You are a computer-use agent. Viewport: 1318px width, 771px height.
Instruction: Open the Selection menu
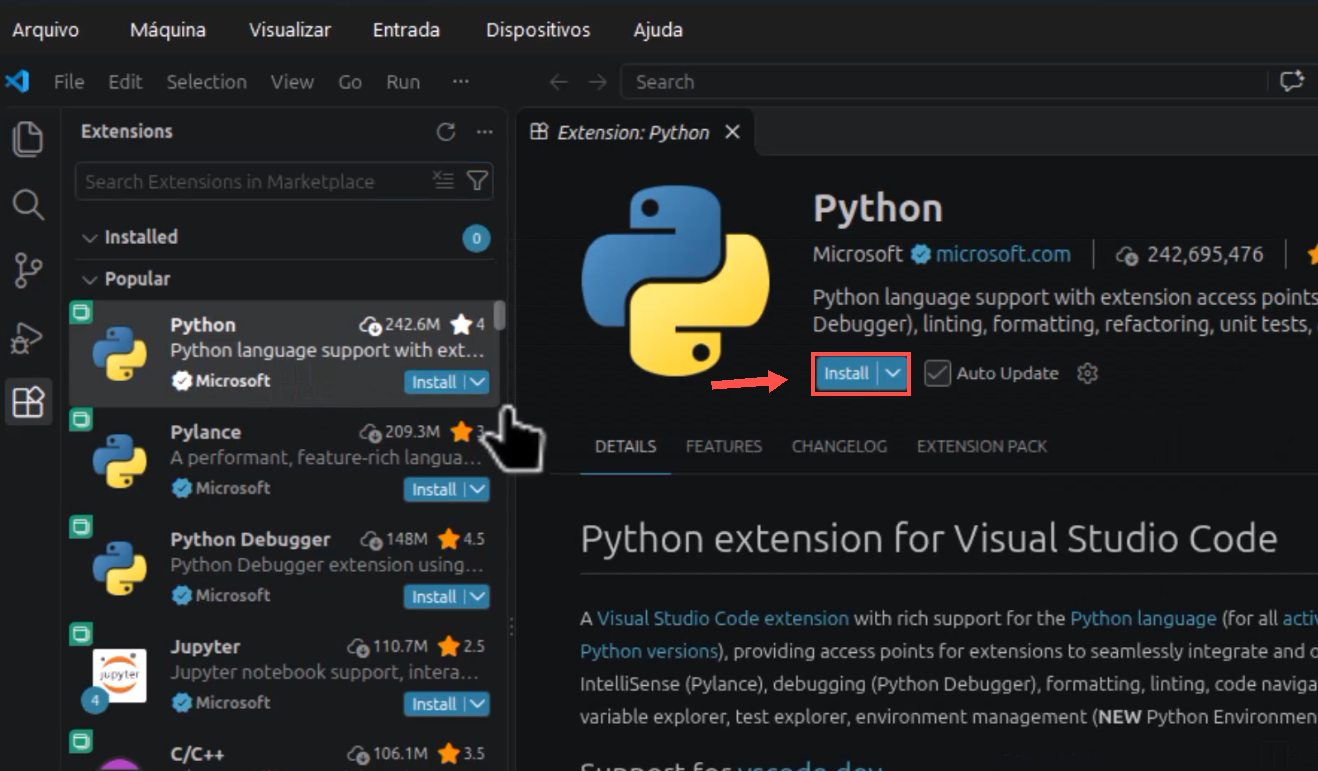[x=207, y=82]
